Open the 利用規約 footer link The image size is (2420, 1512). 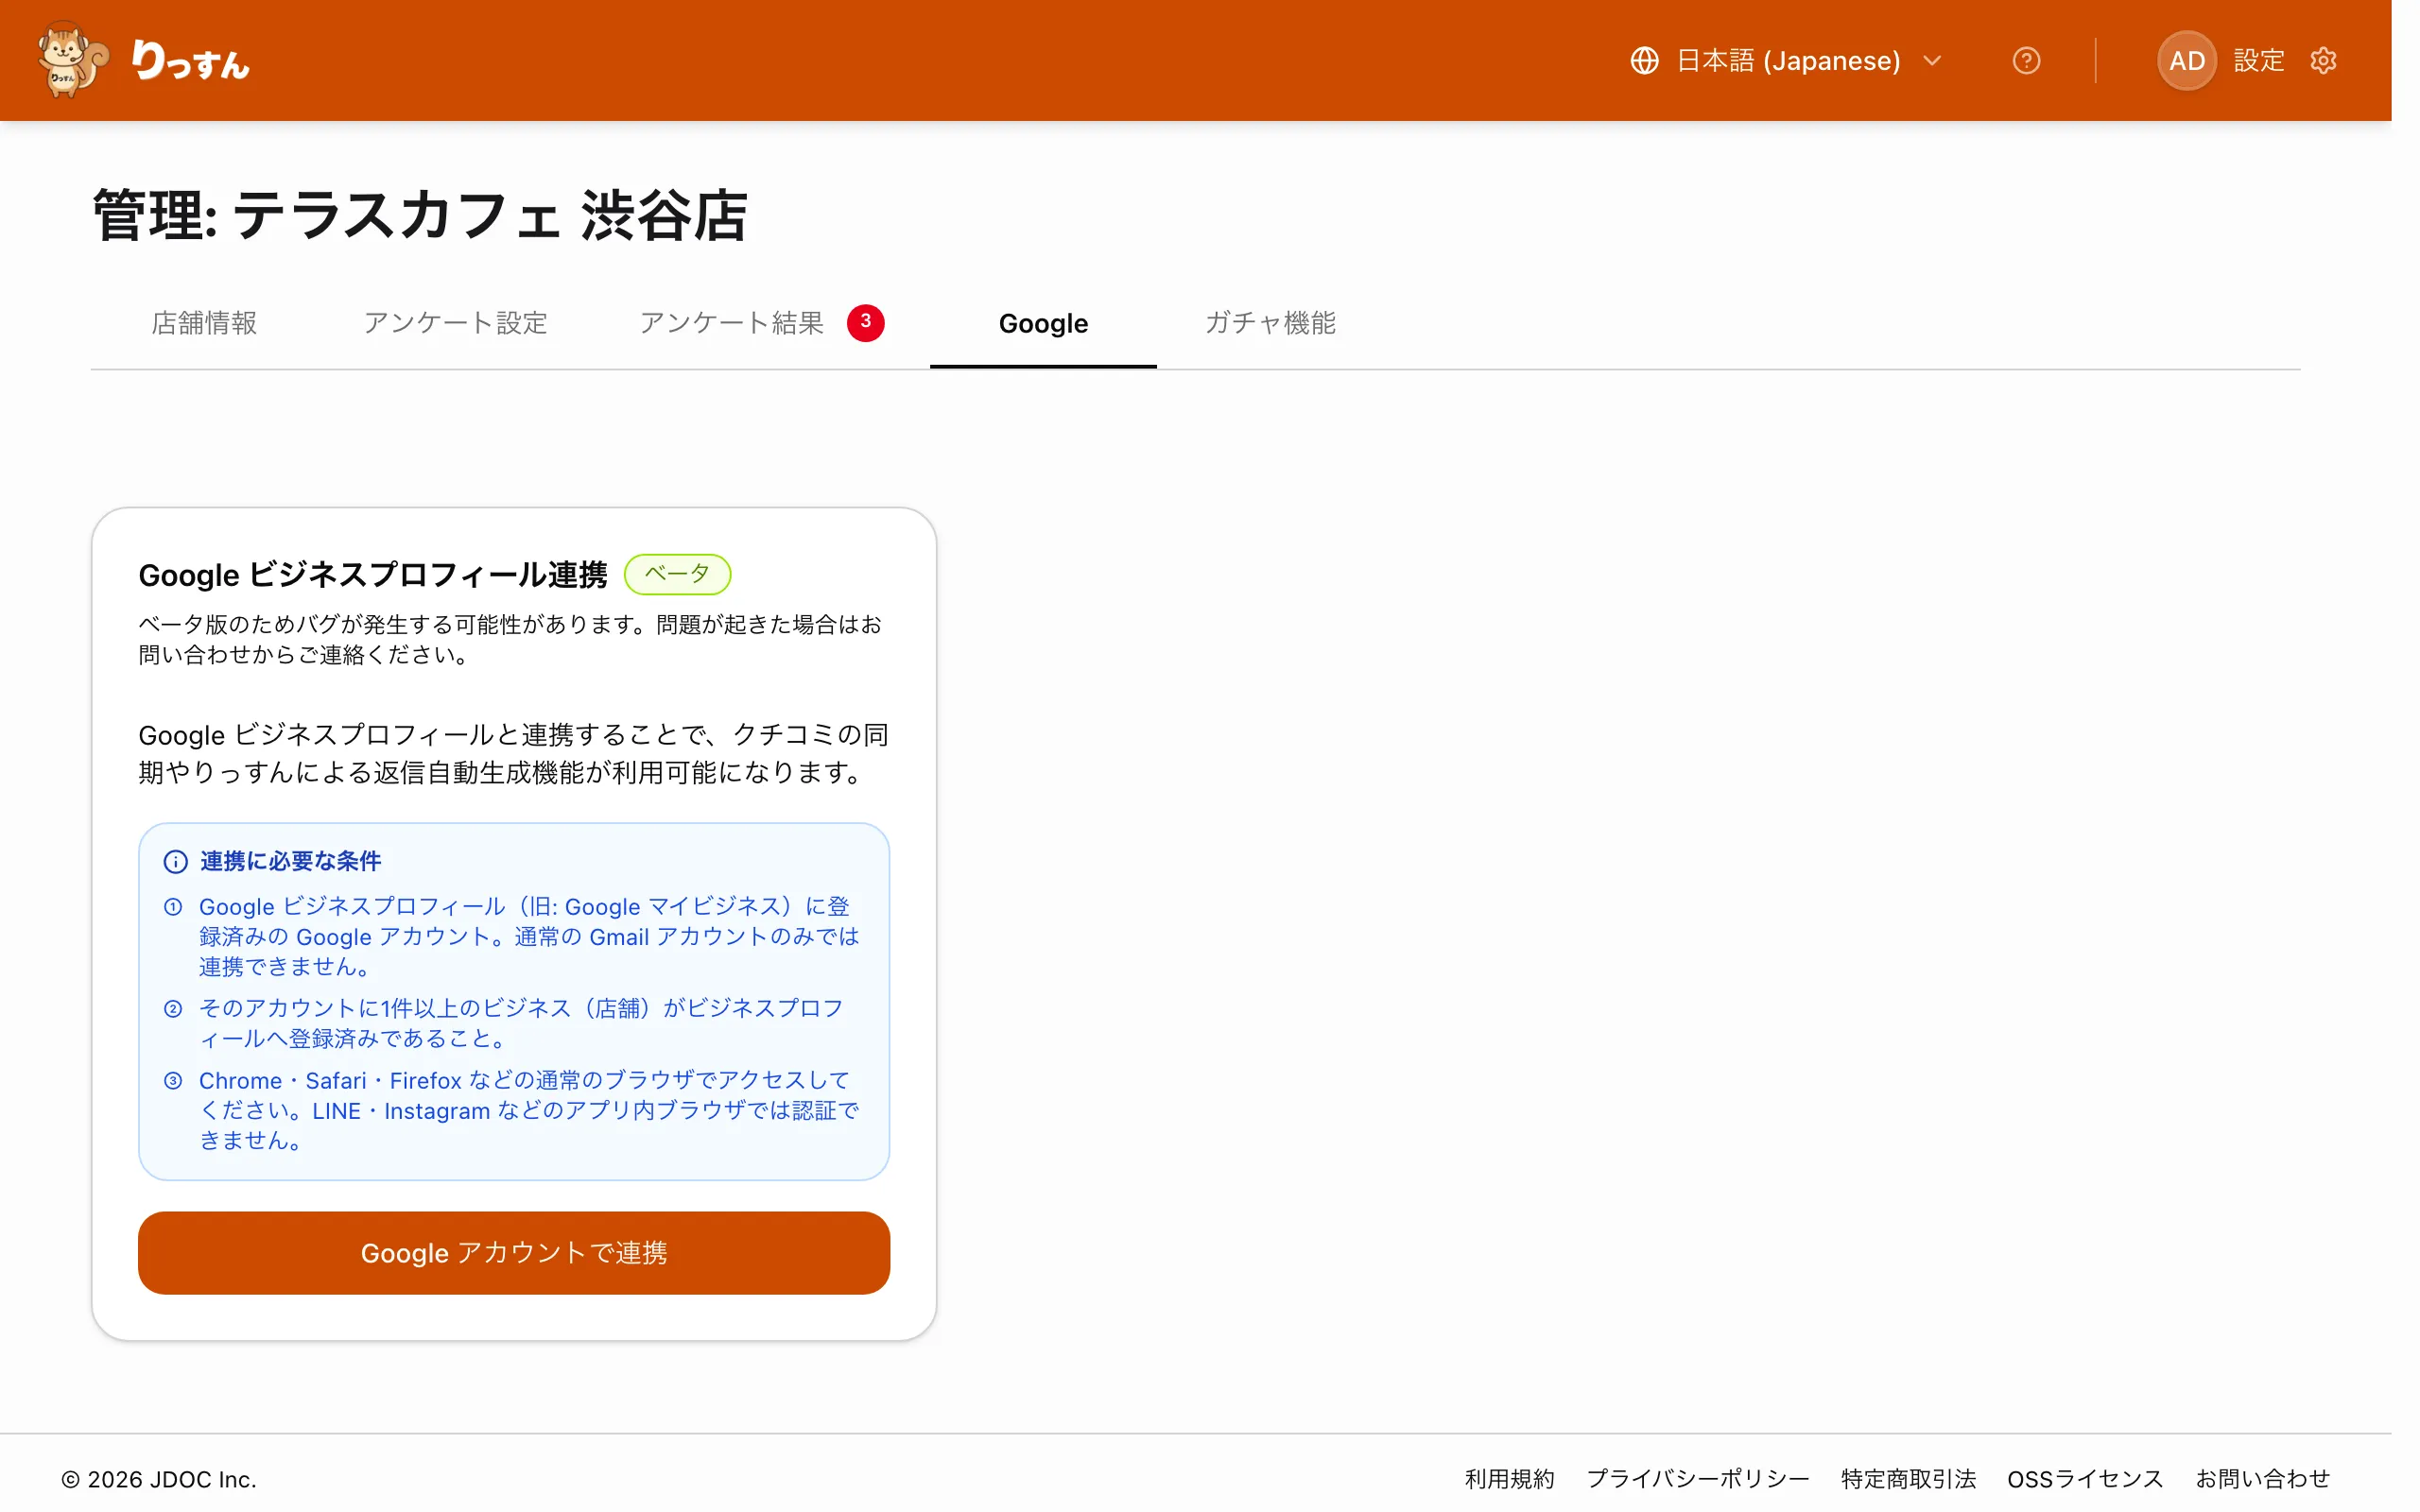pos(1509,1479)
